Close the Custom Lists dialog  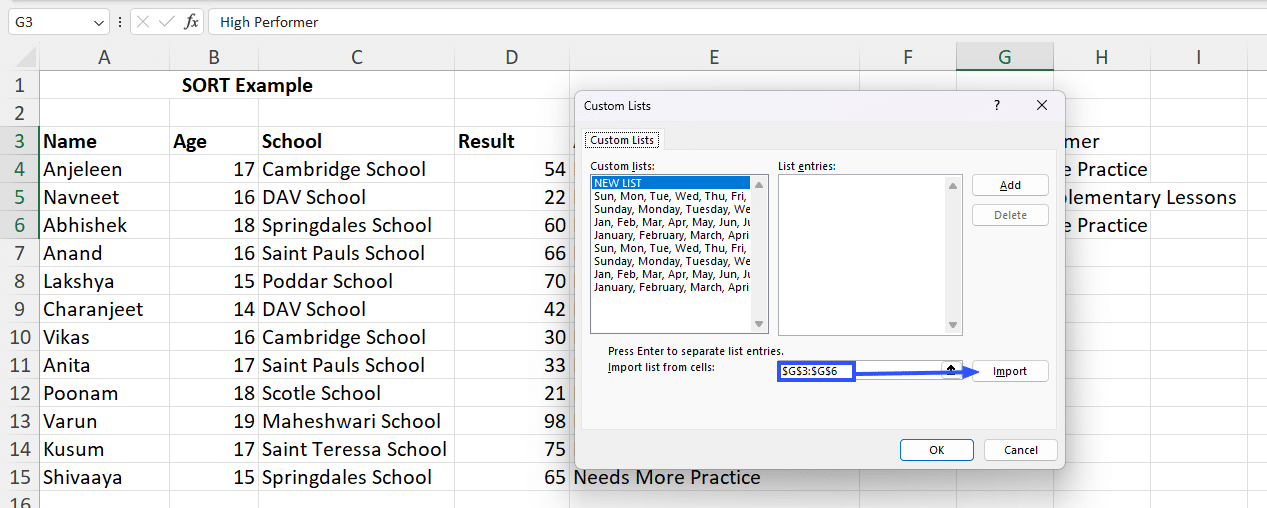pos(1042,105)
